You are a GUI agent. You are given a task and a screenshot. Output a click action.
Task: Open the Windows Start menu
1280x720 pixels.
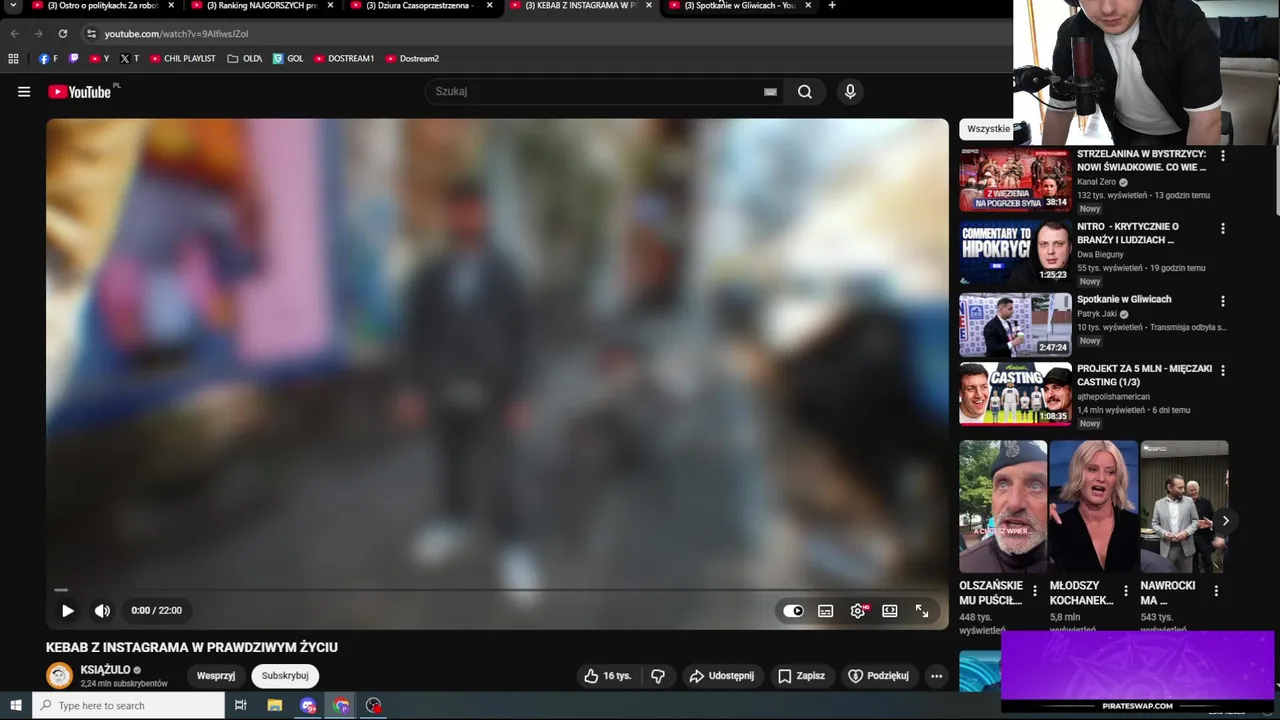[x=15, y=706]
